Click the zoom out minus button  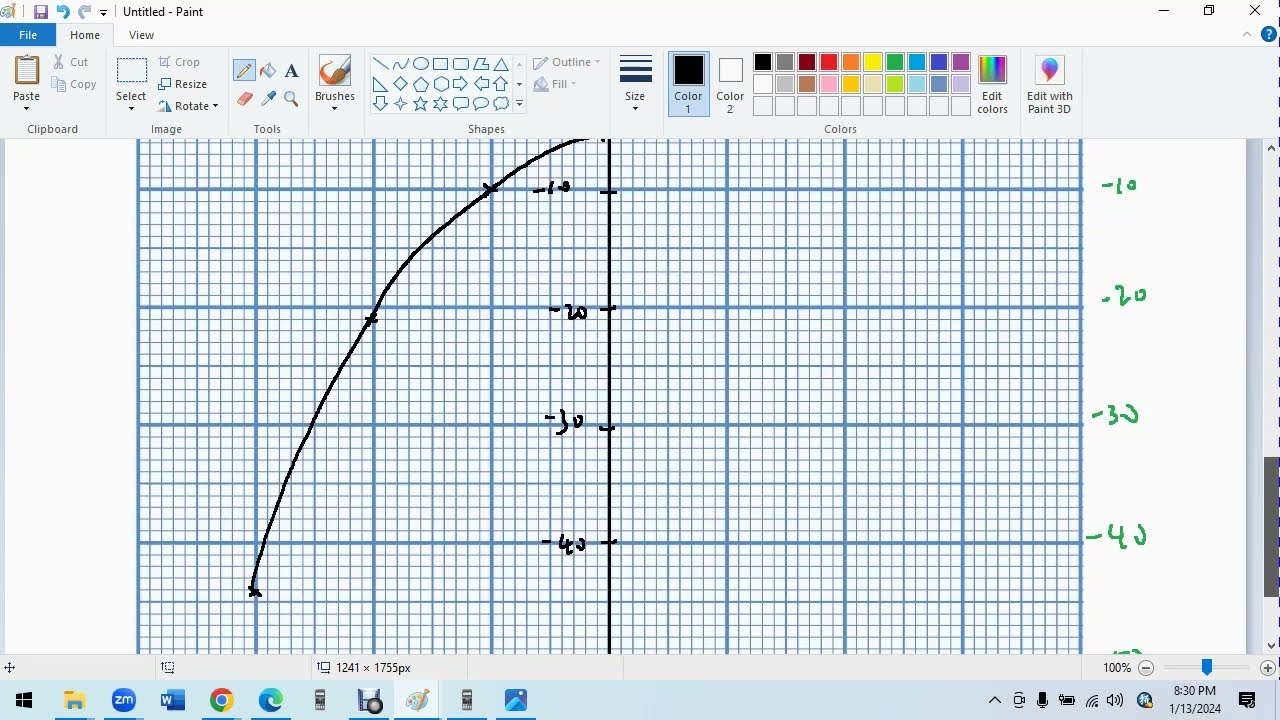pos(1146,667)
